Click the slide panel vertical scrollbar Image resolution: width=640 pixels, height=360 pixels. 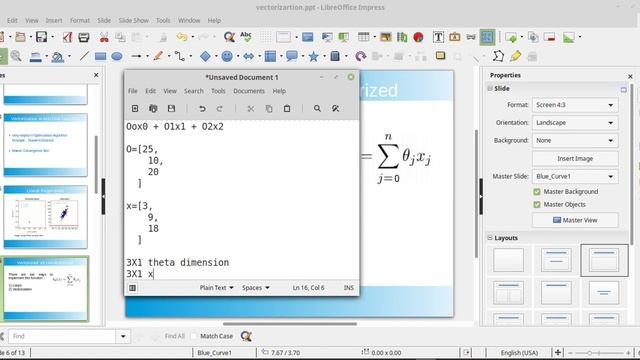point(96,164)
